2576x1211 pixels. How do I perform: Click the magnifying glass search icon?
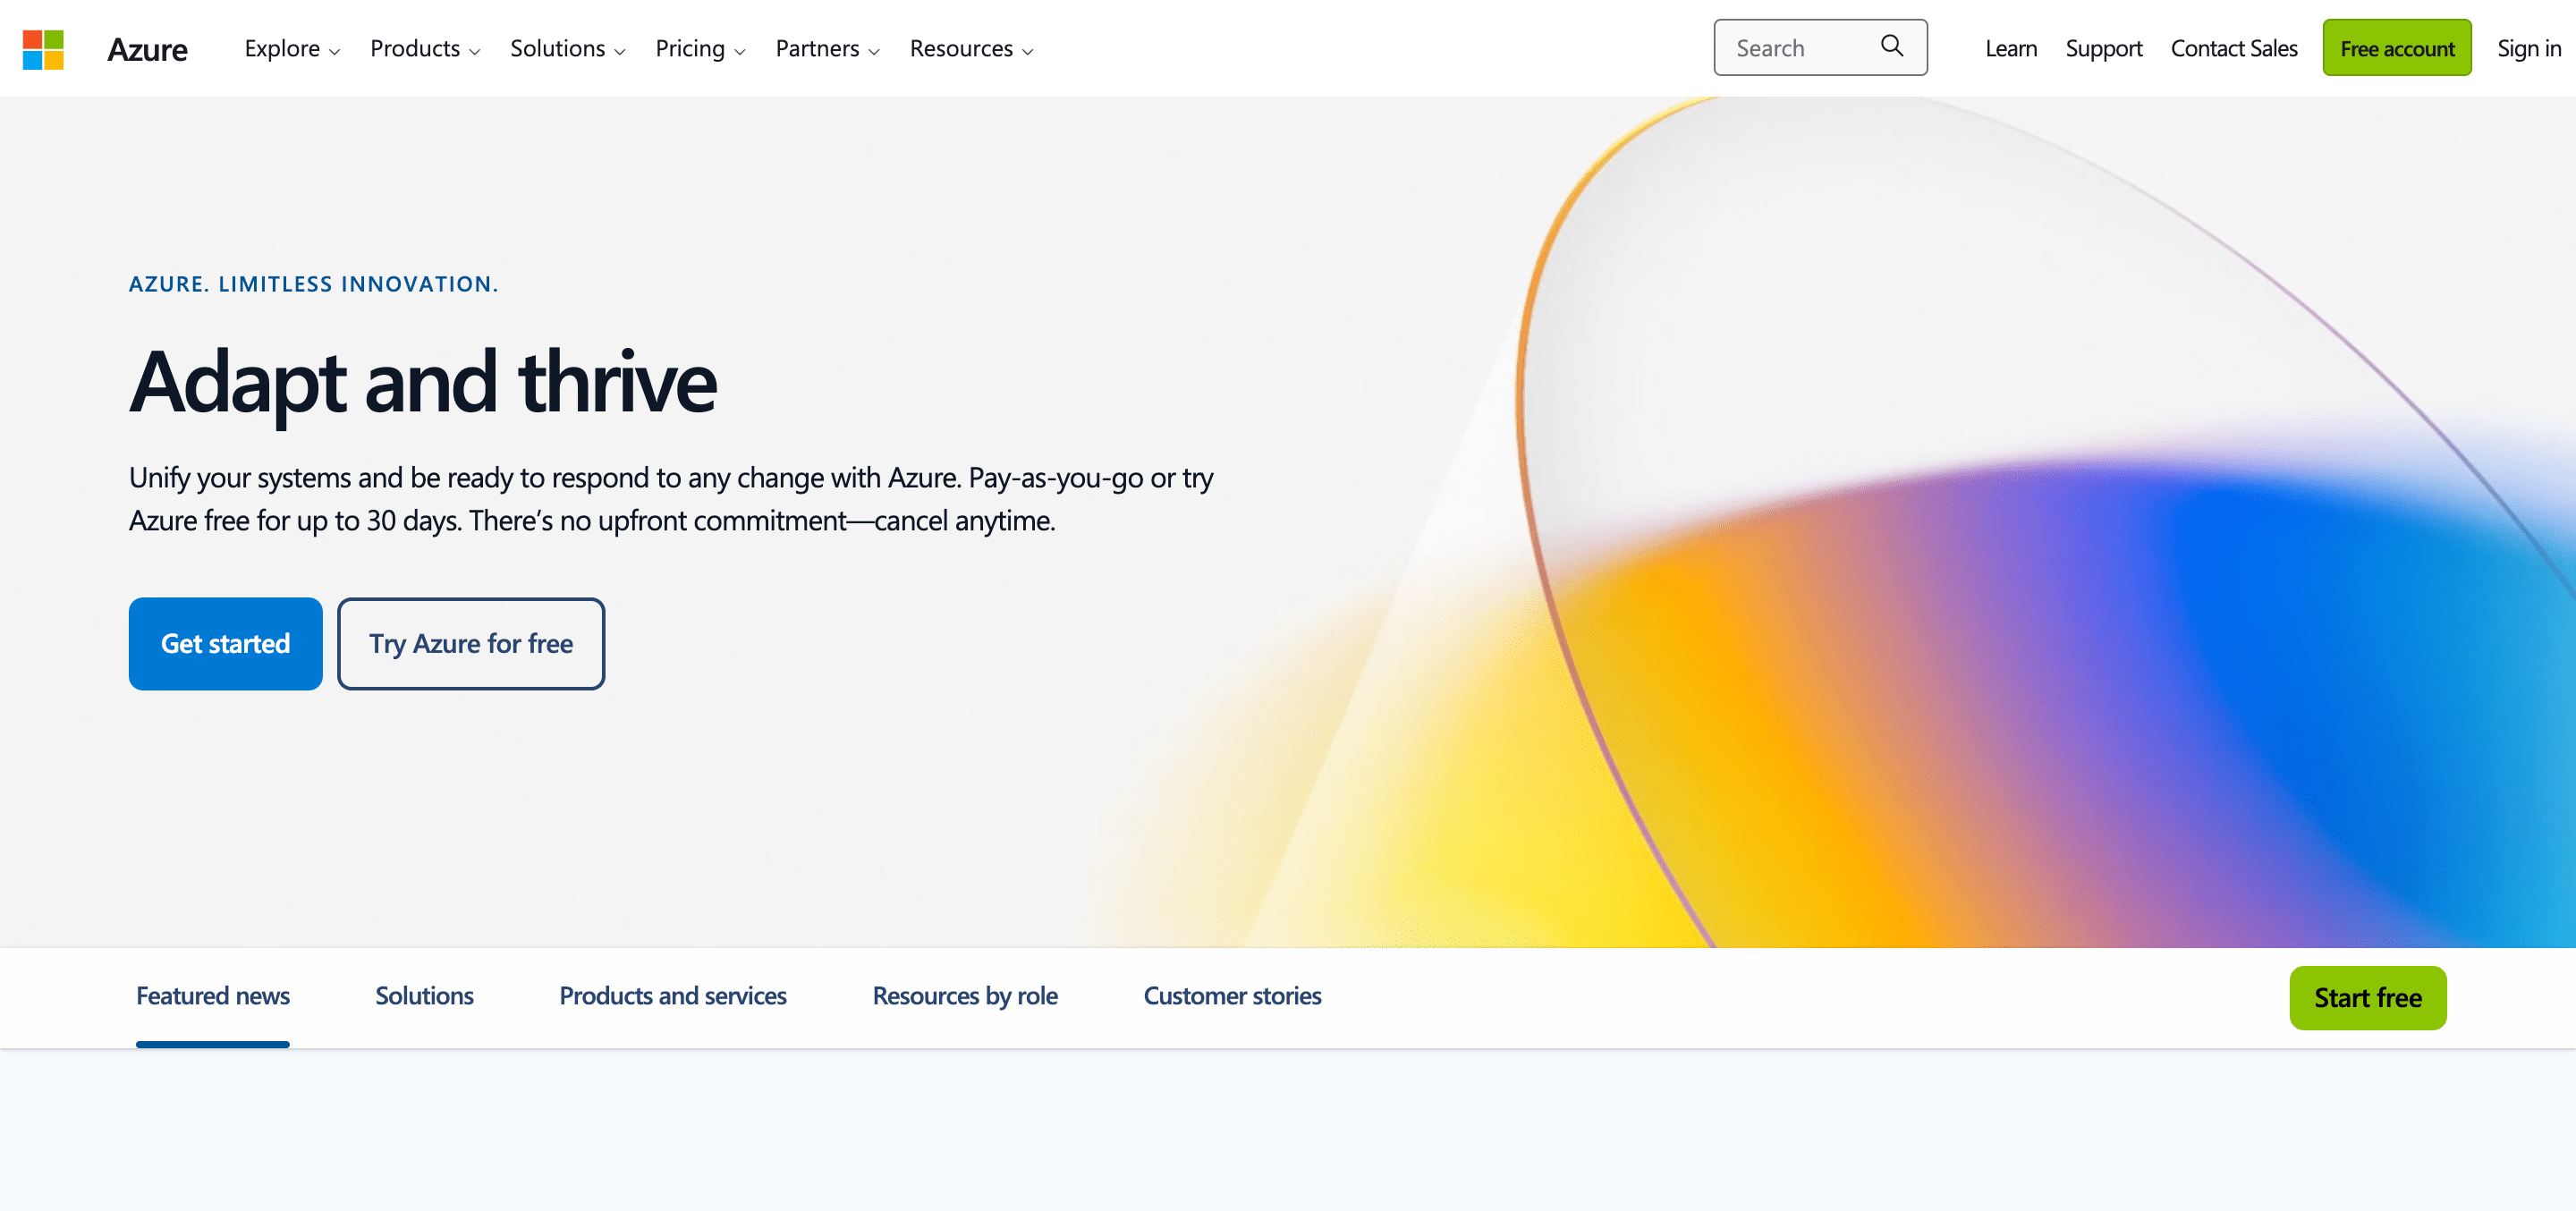(1891, 46)
